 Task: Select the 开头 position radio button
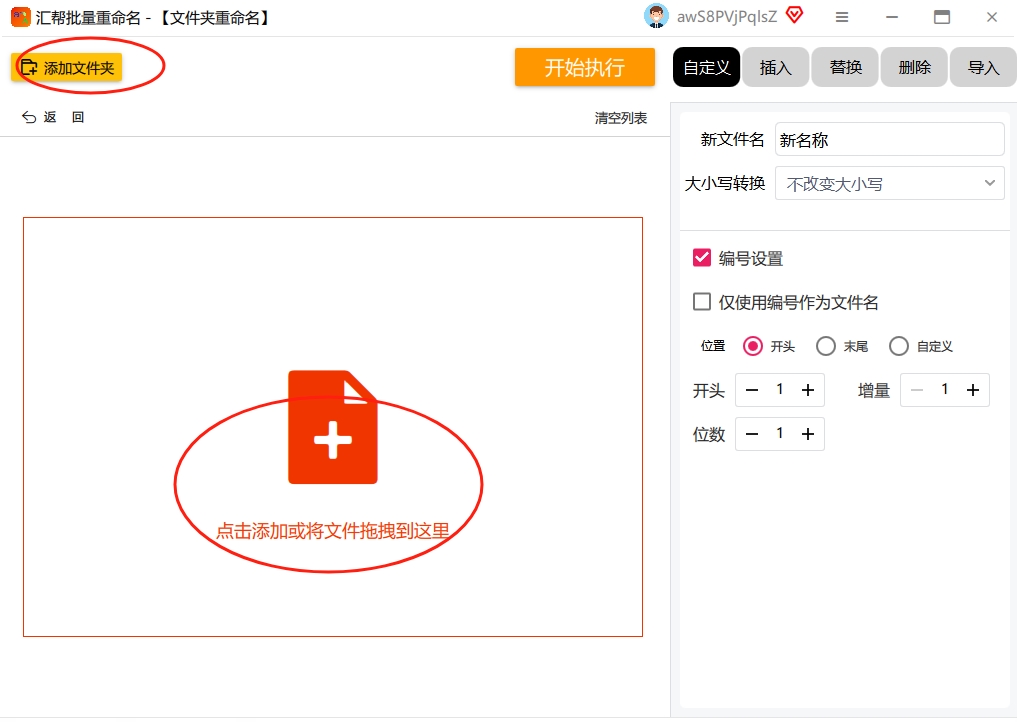pyautogui.click(x=752, y=346)
